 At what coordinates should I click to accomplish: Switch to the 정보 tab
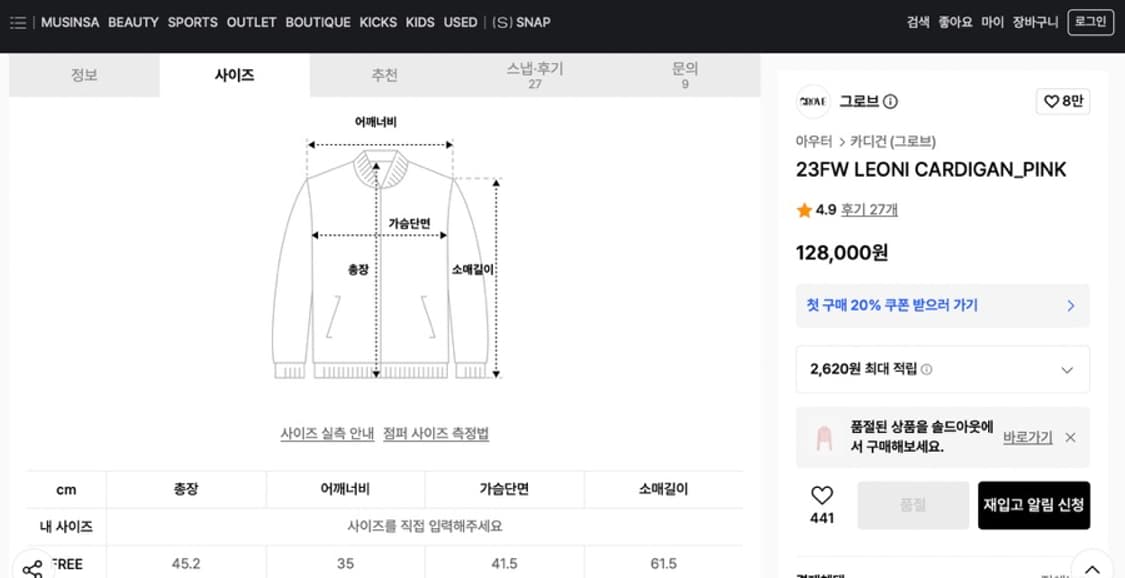click(84, 75)
